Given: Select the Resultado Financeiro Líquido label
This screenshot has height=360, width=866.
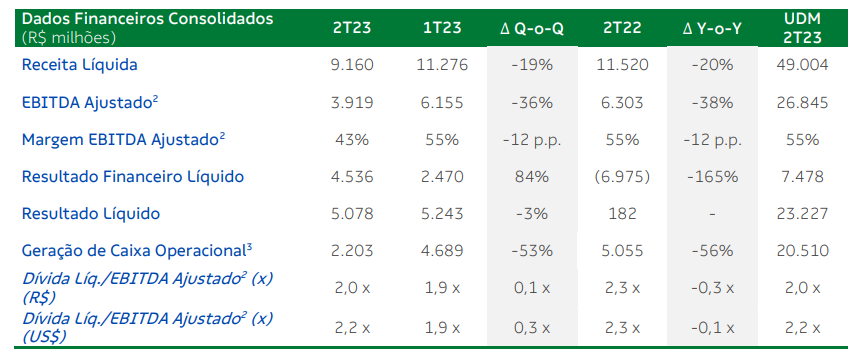Looking at the screenshot, I should [x=133, y=177].
